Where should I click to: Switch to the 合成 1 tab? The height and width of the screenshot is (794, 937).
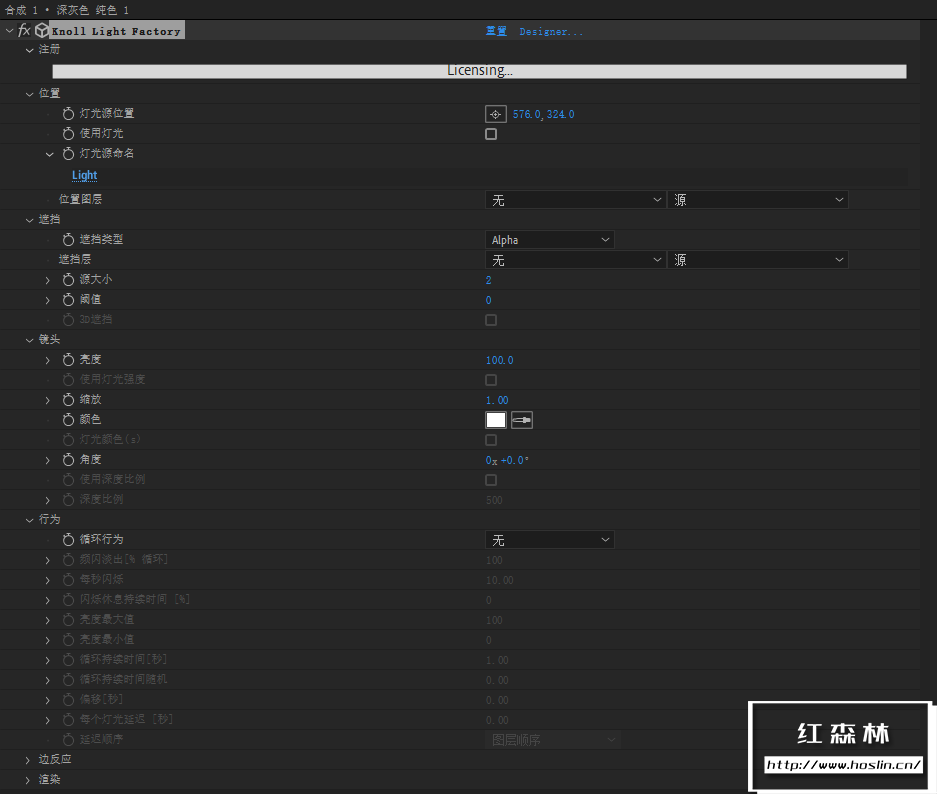click(x=22, y=9)
